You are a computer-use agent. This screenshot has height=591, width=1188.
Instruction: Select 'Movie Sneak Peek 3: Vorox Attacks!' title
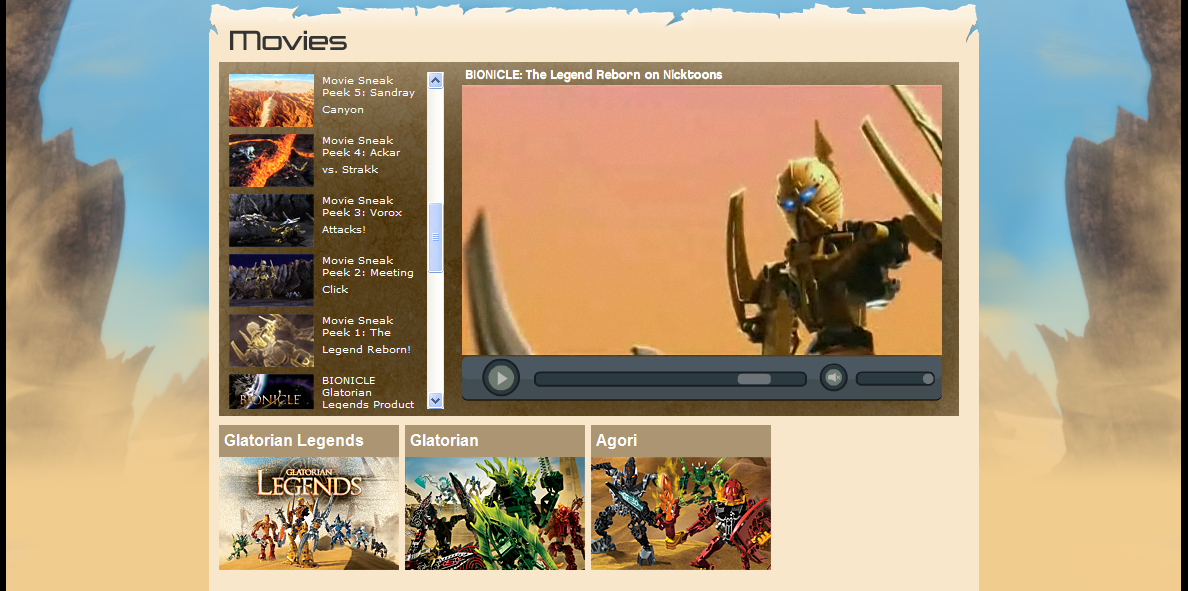361,214
